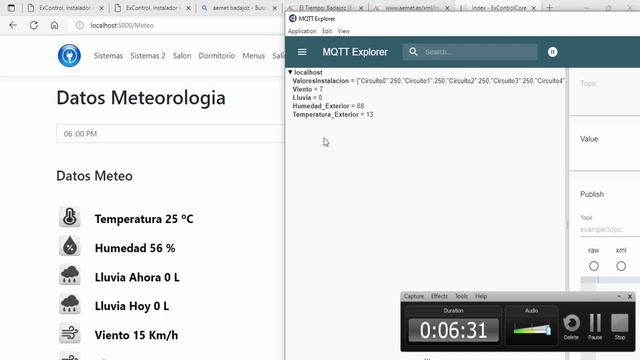640x360 pixels.
Task: Reload the browser page
Action: point(34,25)
